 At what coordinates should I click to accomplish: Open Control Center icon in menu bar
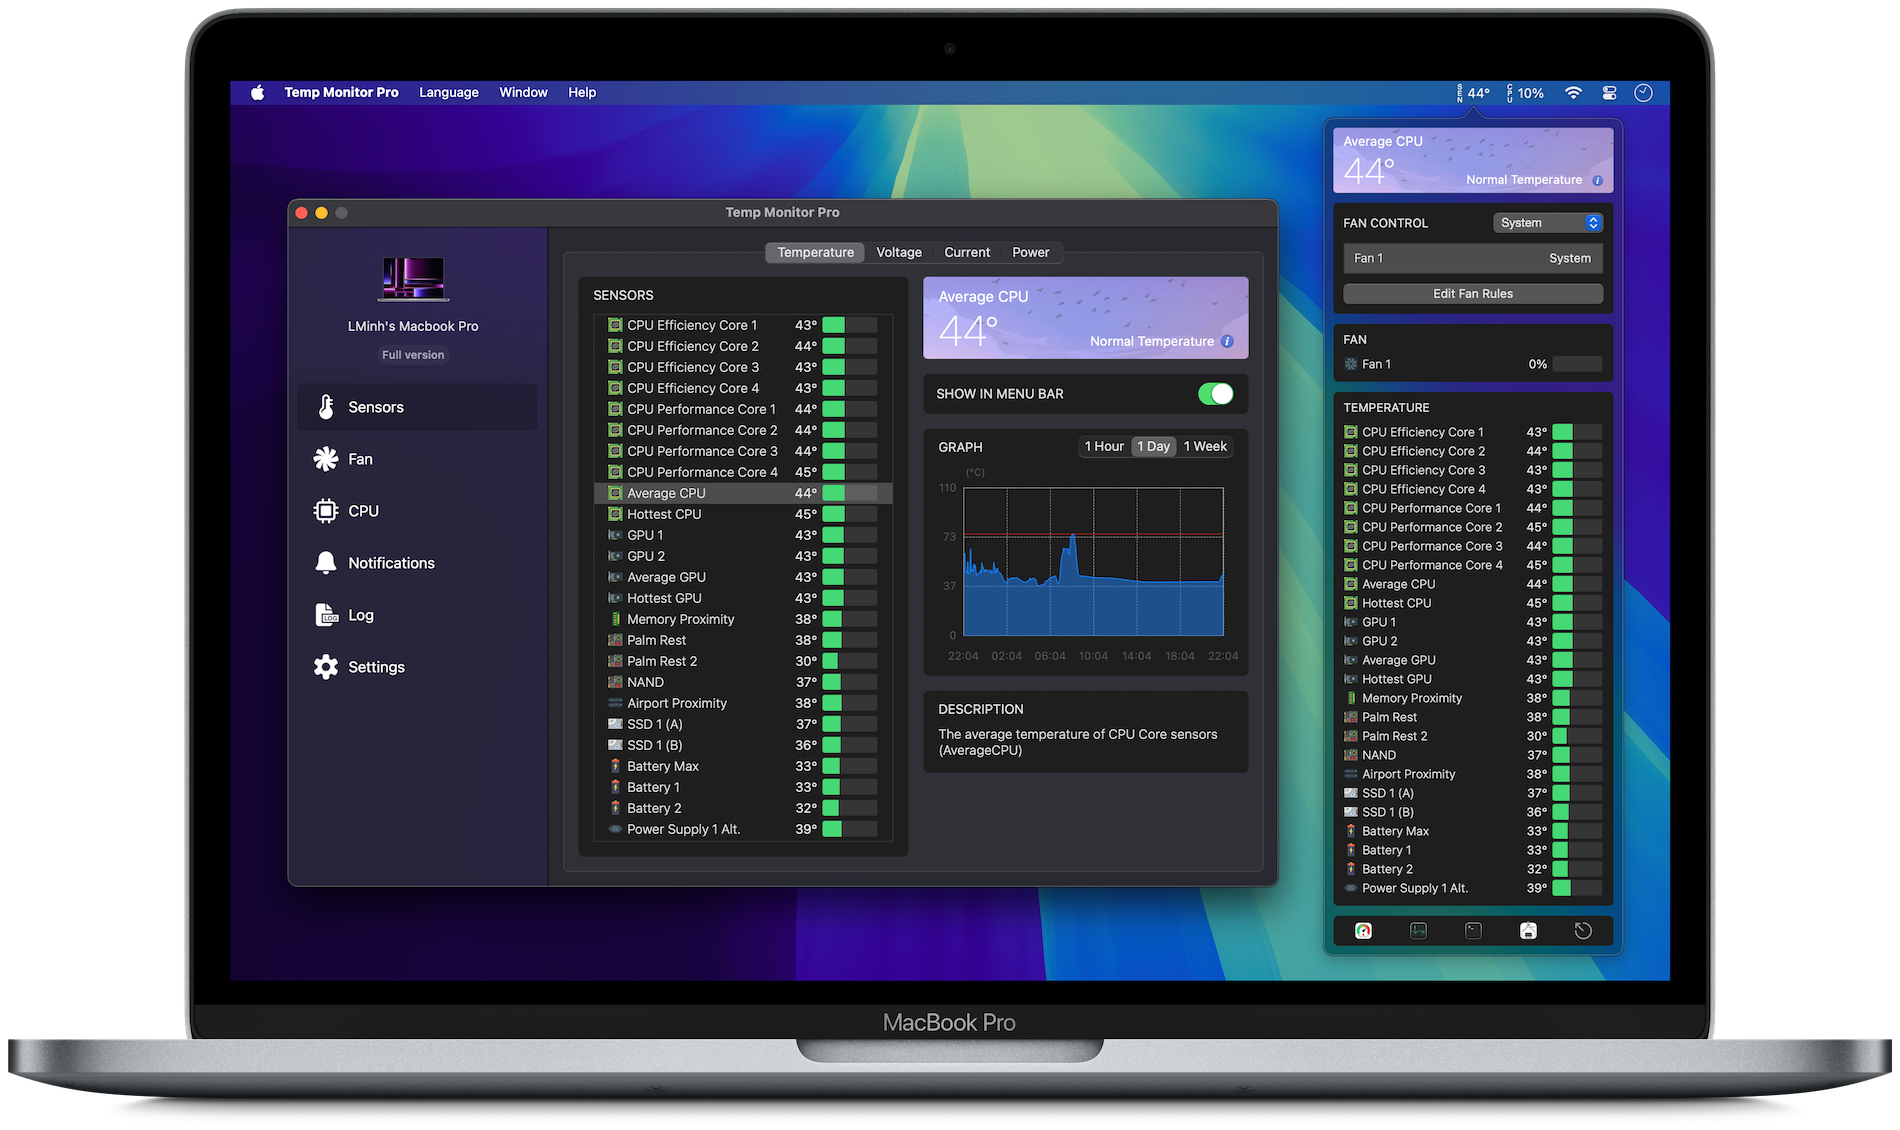[1609, 93]
